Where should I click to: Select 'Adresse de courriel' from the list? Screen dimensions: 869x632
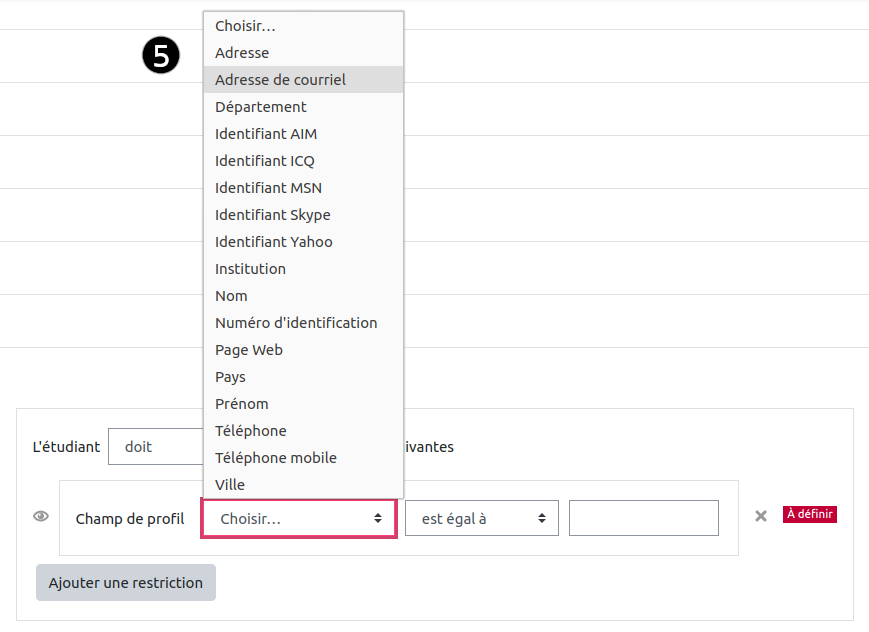281,80
